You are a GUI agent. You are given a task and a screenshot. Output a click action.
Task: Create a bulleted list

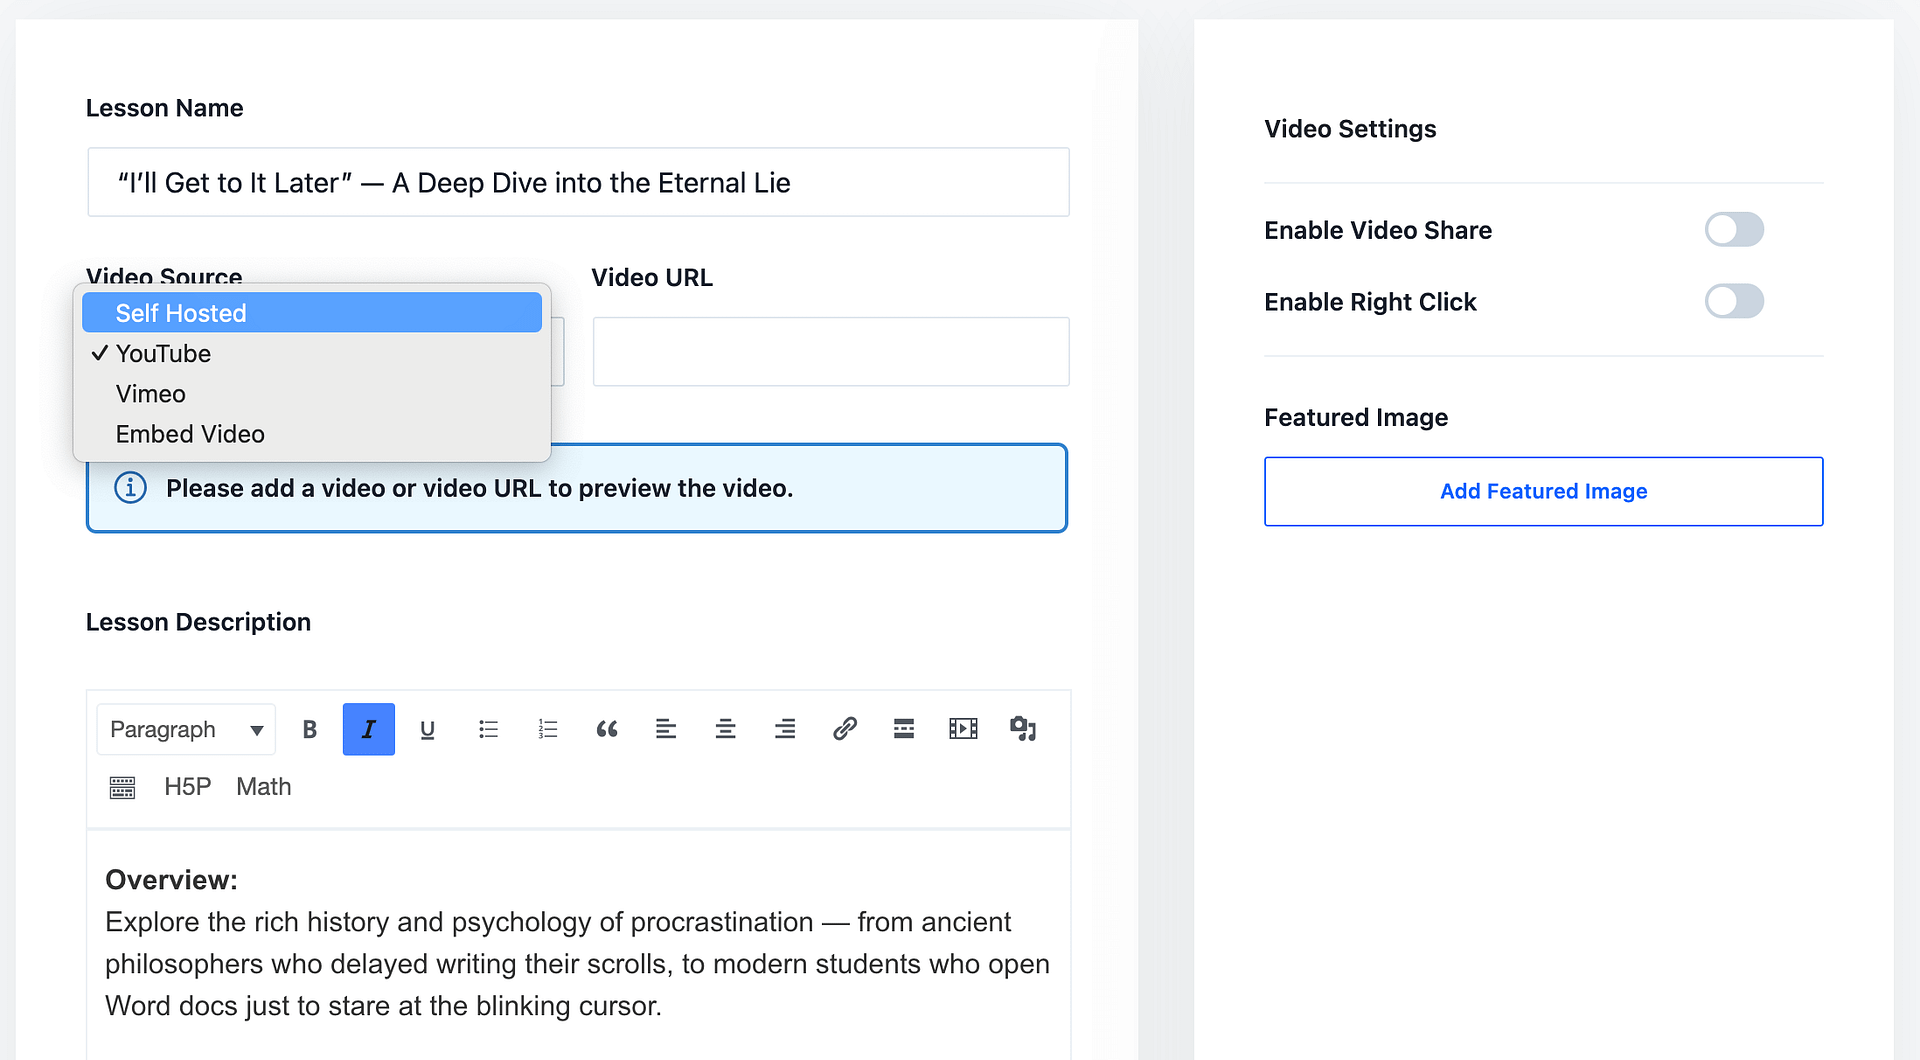coord(488,729)
